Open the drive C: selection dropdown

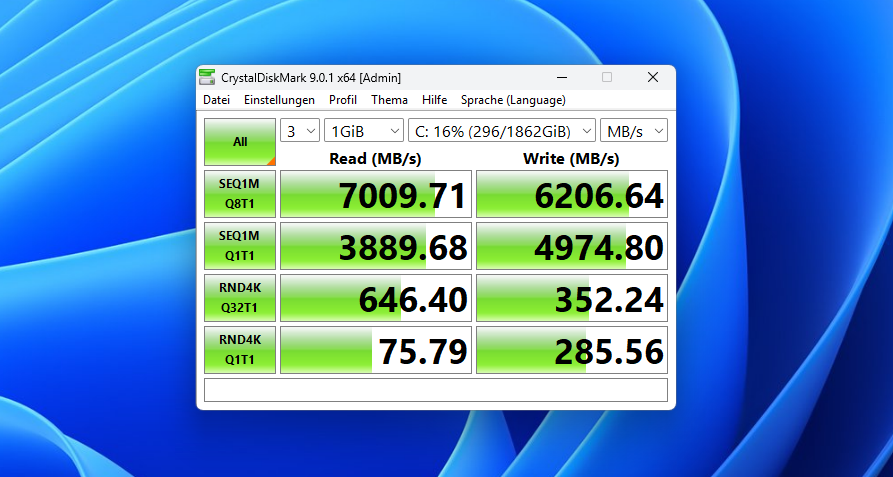click(x=501, y=131)
